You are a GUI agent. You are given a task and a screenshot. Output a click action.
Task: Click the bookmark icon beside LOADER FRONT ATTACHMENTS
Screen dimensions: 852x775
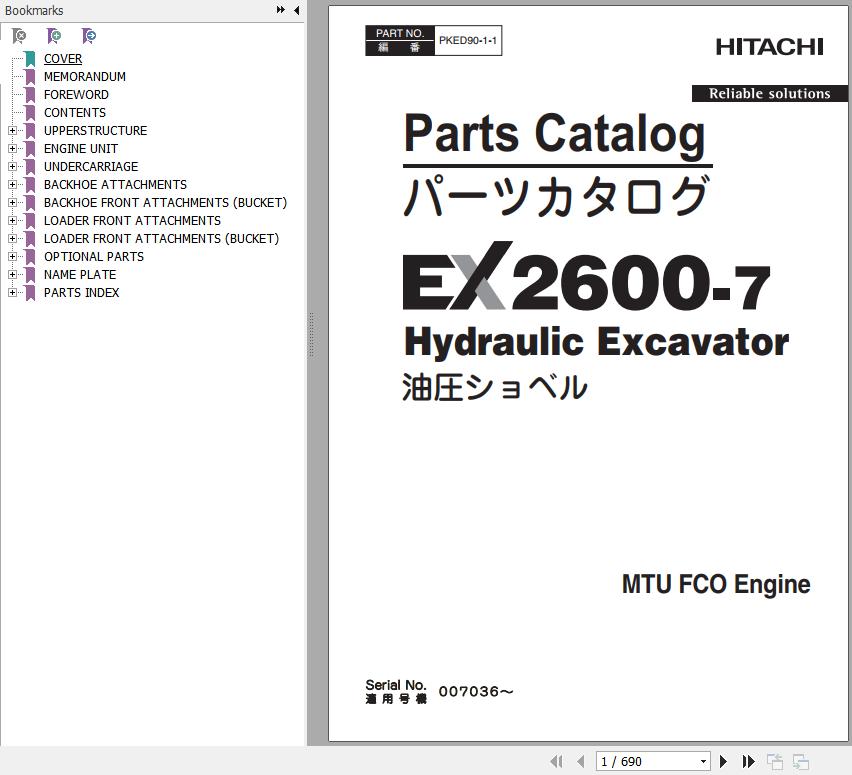[30, 221]
